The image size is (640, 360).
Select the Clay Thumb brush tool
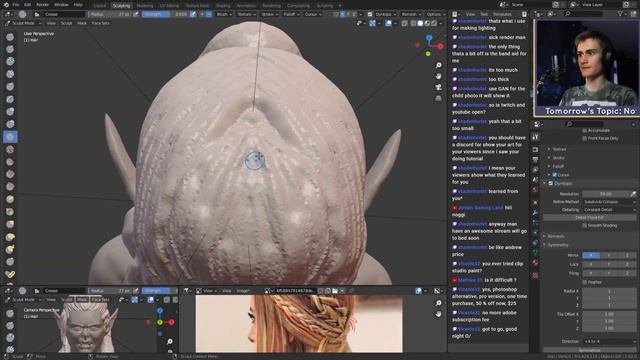(x=10, y=87)
